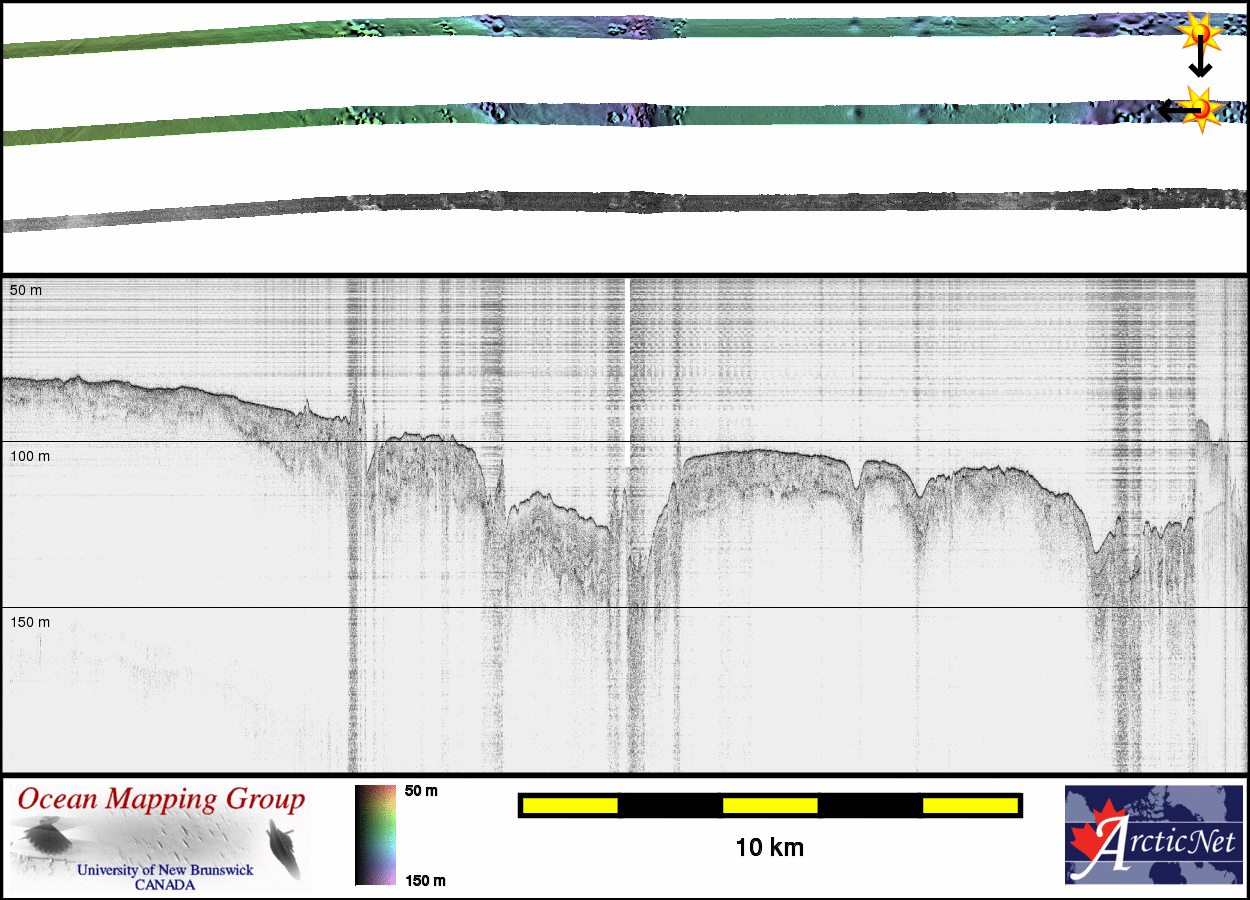Click the 150 m label beside color legend
Screen dimensions: 1250x900
[x=424, y=880]
